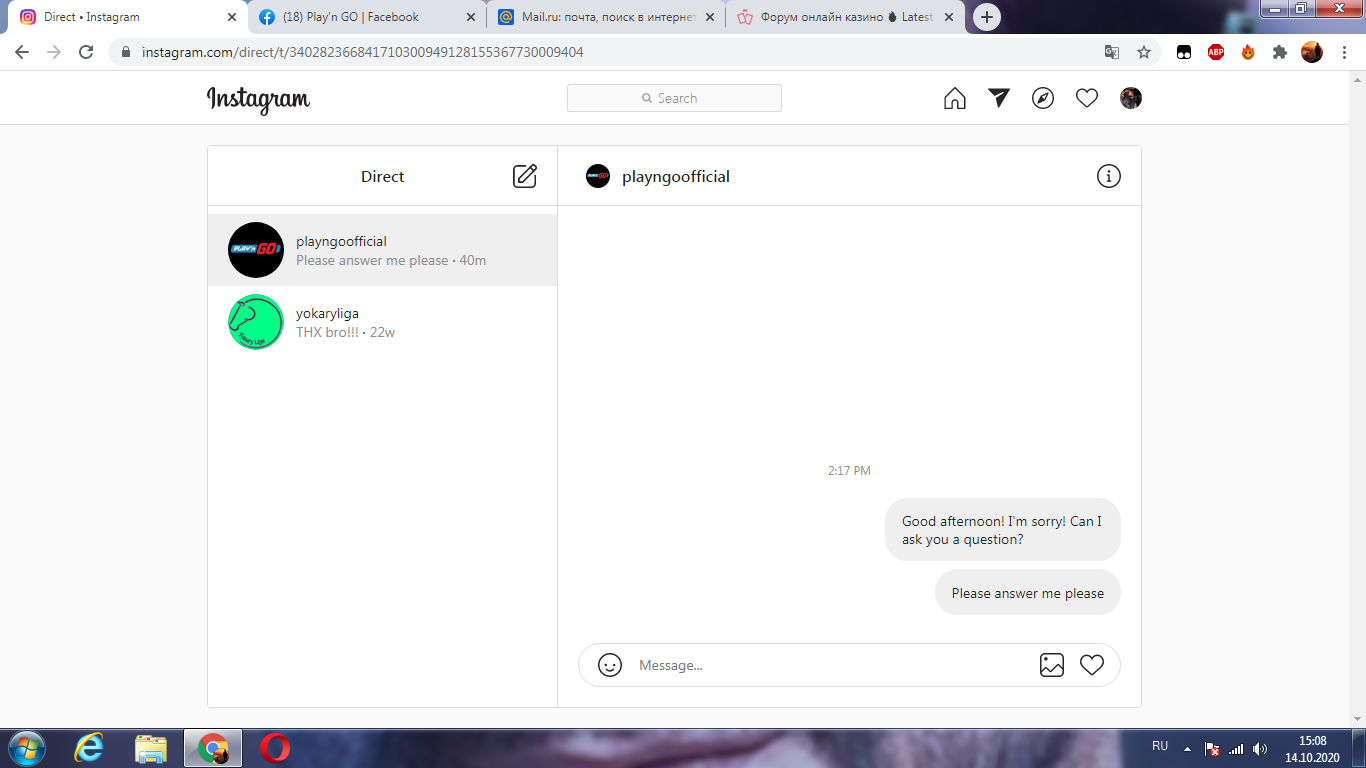This screenshot has width=1366, height=768.
Task: Open Chrome profile avatar
Action: (x=1312, y=52)
